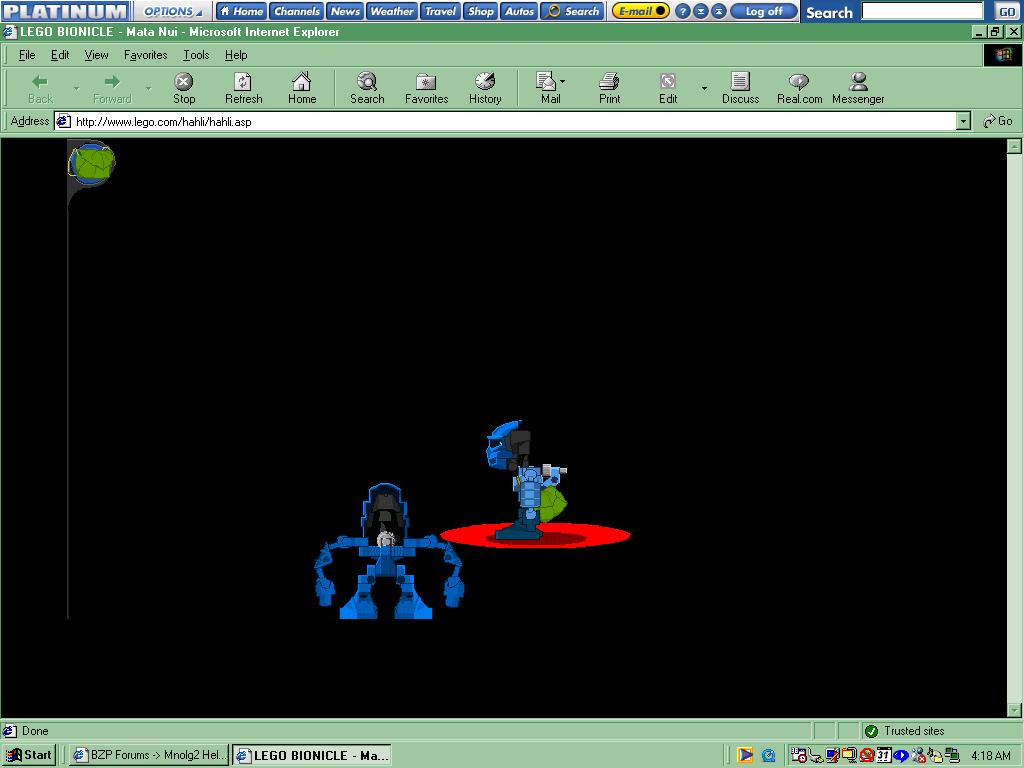
Task: Open the Address bar dropdown list
Action: (963, 121)
